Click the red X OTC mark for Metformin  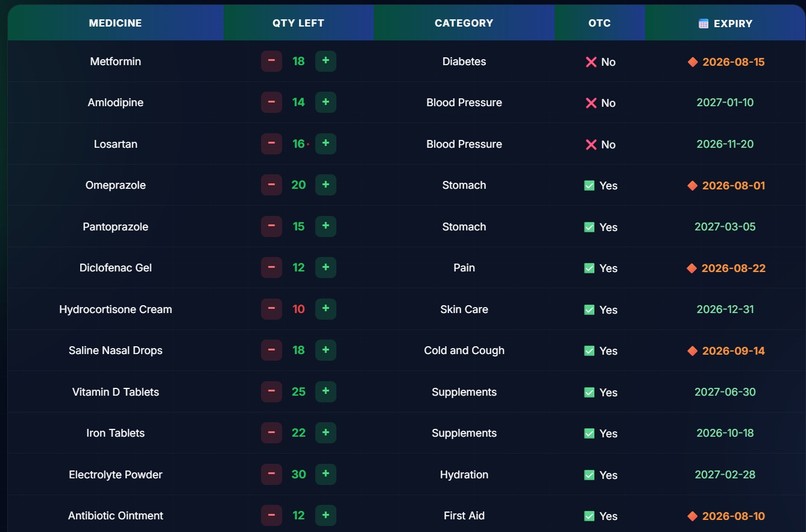pos(591,62)
